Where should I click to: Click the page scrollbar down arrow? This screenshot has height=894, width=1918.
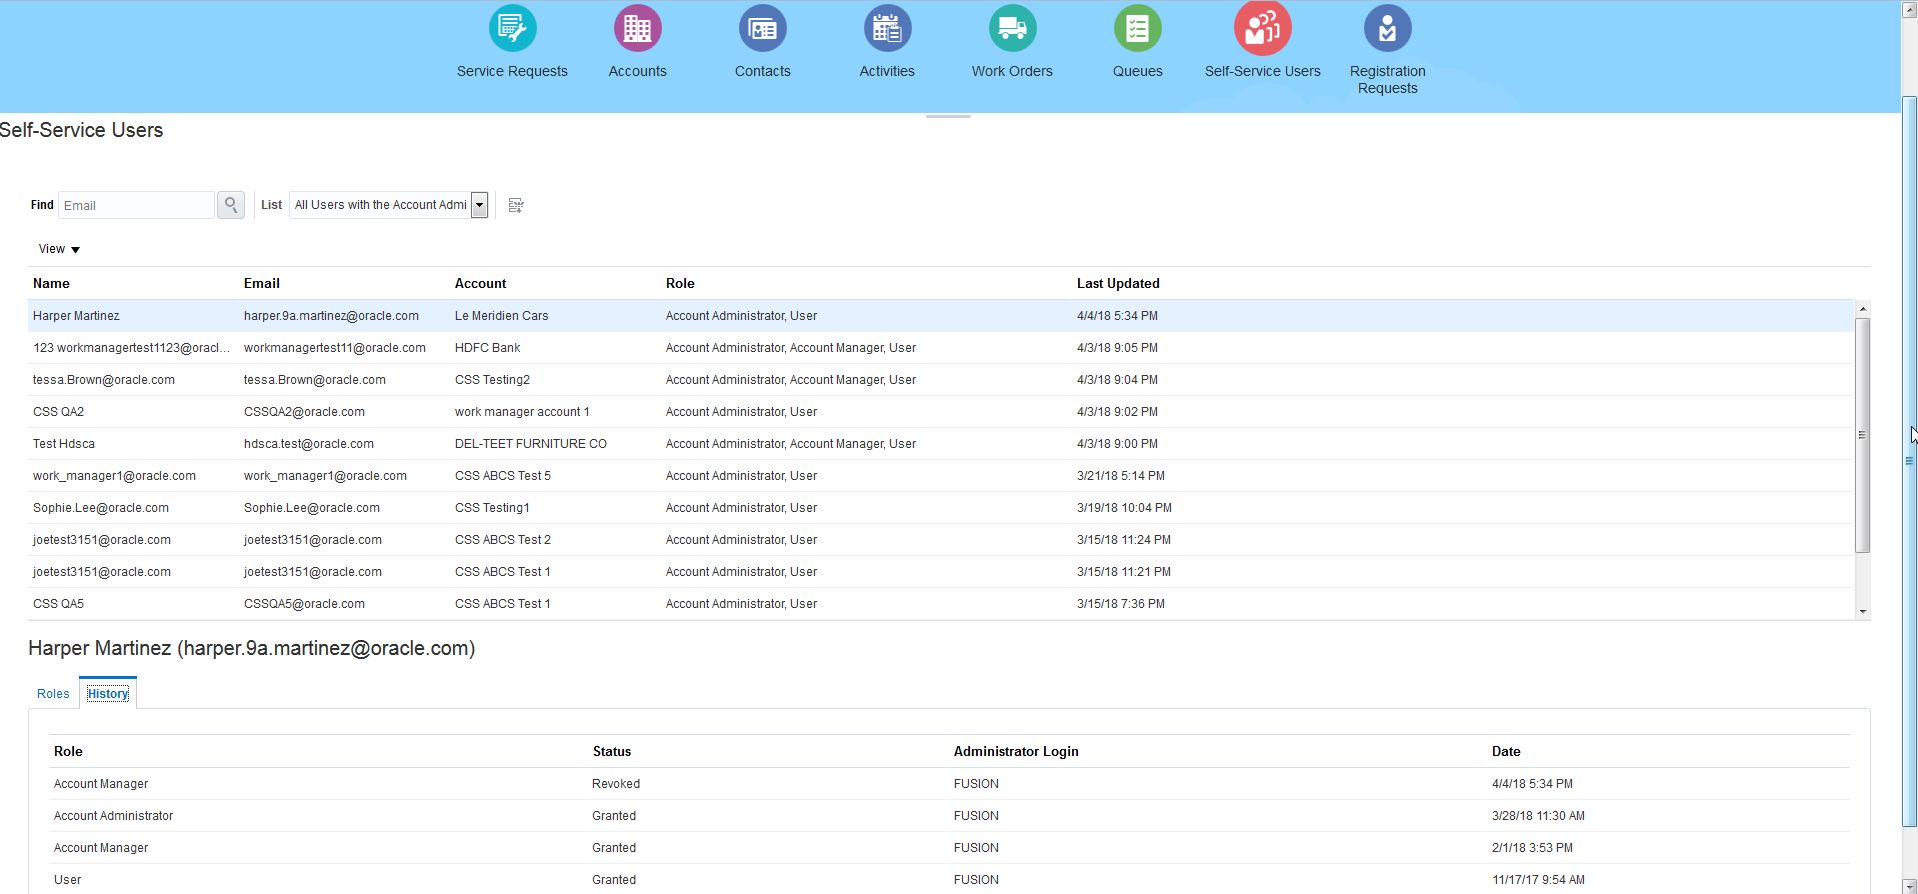pos(1909,886)
